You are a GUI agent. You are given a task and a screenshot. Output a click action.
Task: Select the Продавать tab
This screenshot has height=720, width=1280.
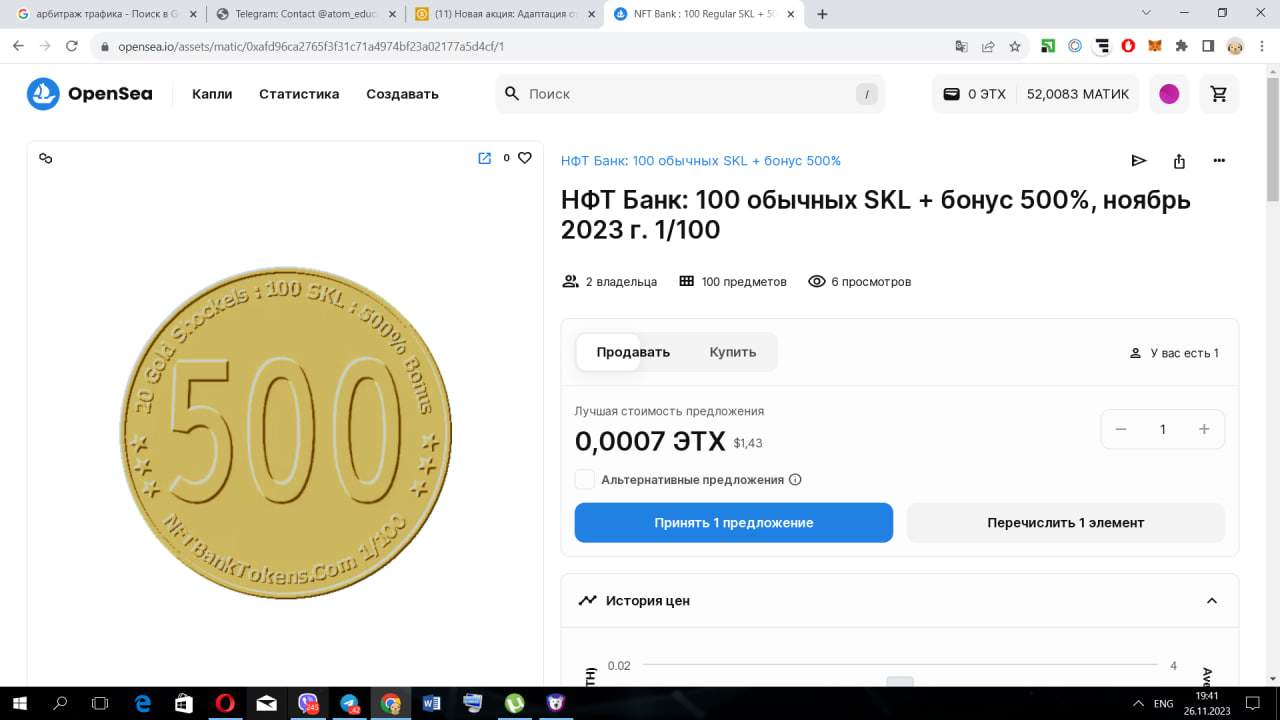point(633,352)
